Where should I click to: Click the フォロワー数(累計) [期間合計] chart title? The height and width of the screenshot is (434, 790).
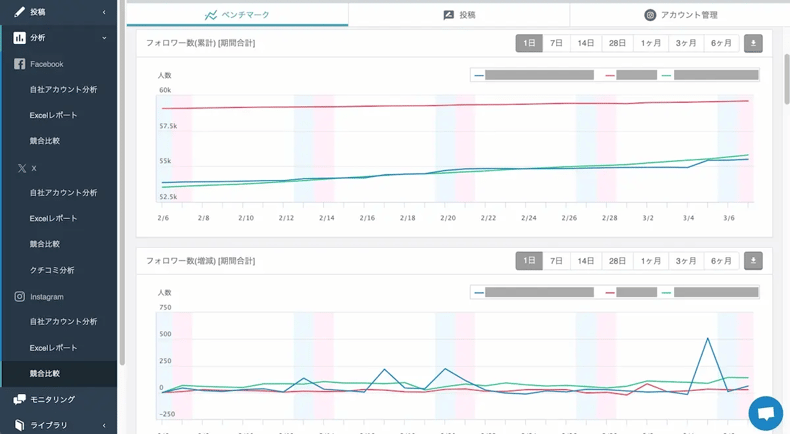(201, 43)
